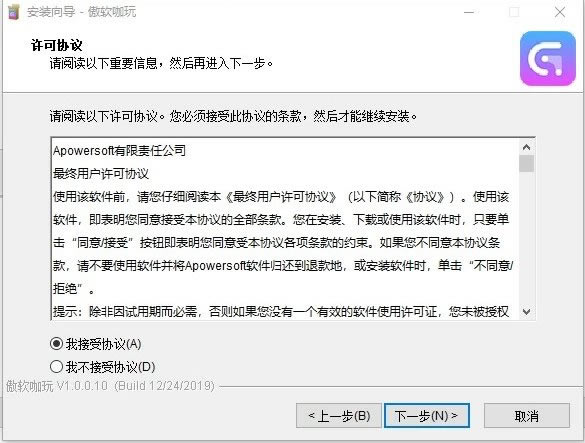This screenshot has height=443, width=585.
Task: Click the Apowersoft有限责任公司 line
Action: coord(119,150)
